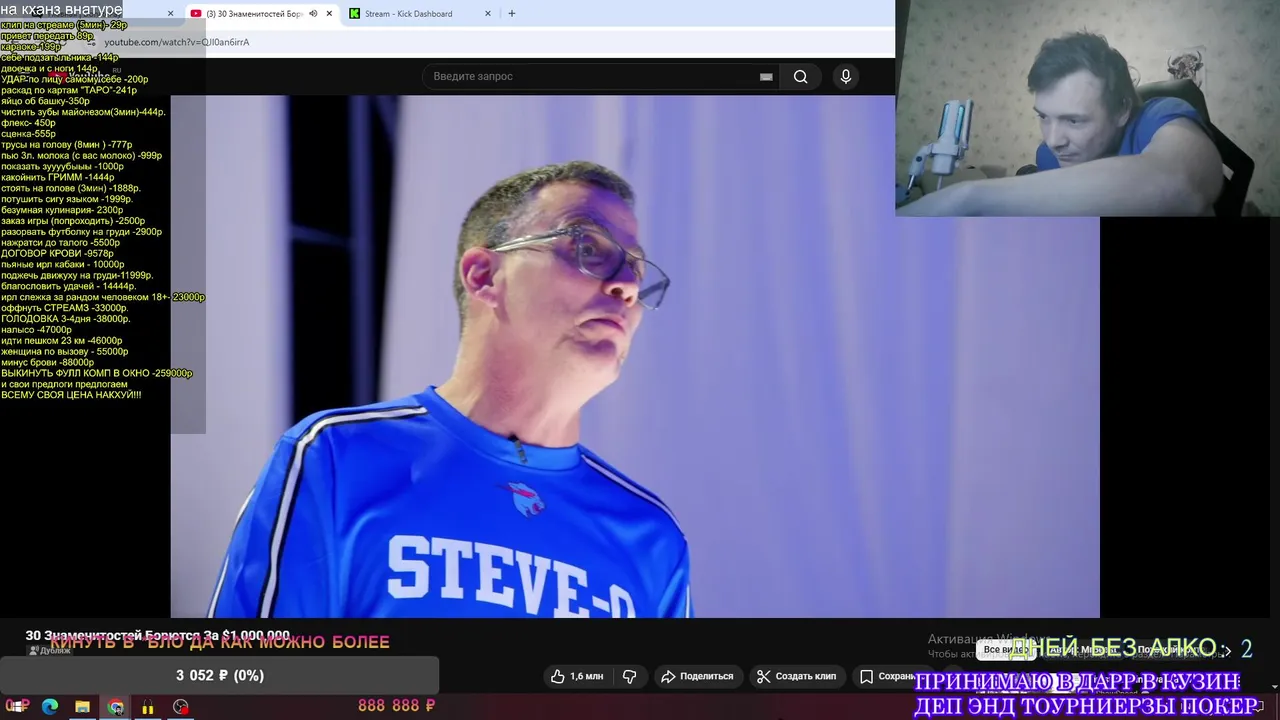
Task: Dislike the video with thumbs-down icon
Action: [x=629, y=676]
